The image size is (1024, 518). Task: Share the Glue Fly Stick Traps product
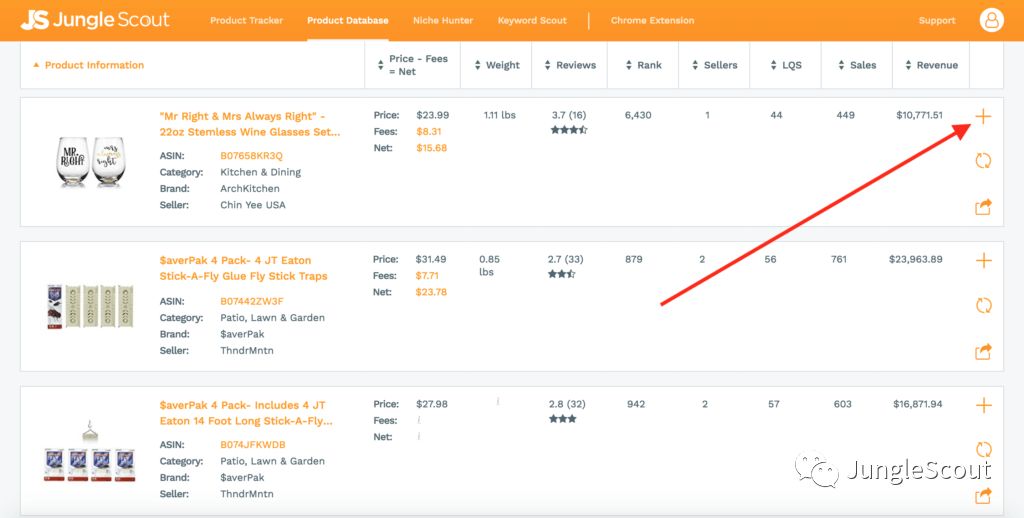[983, 351]
